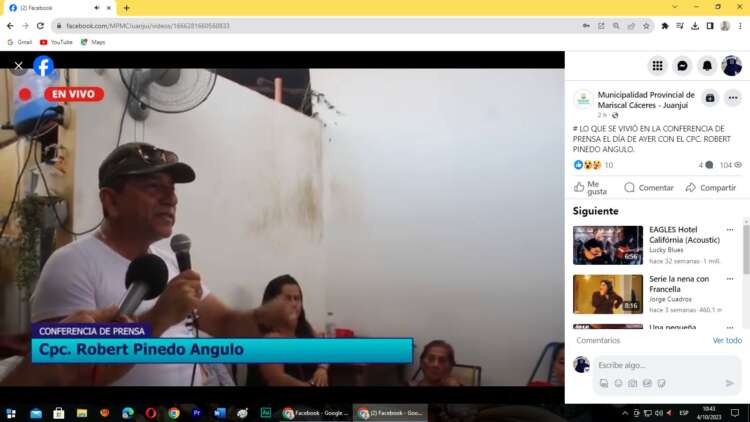Click the Compartir button
The image size is (750, 422).
click(x=710, y=187)
